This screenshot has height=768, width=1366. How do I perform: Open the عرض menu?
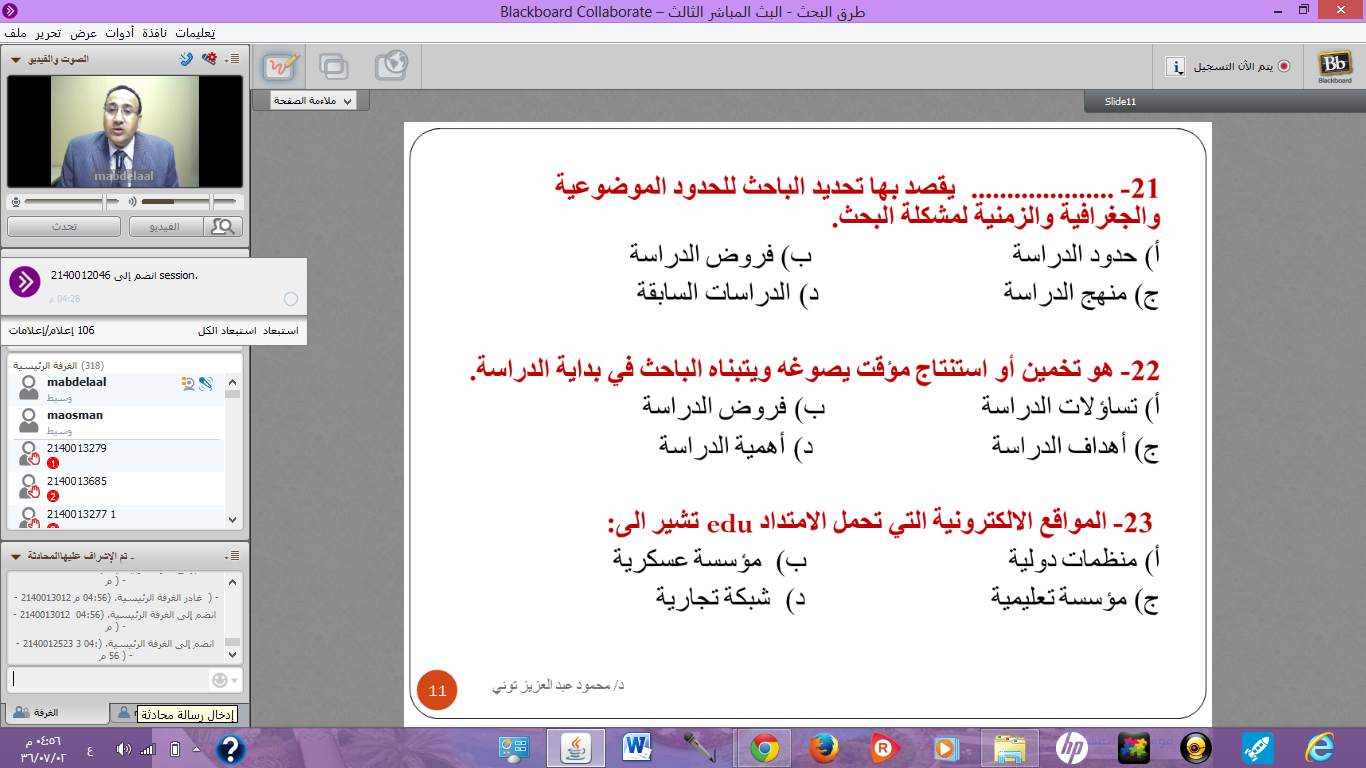(84, 32)
